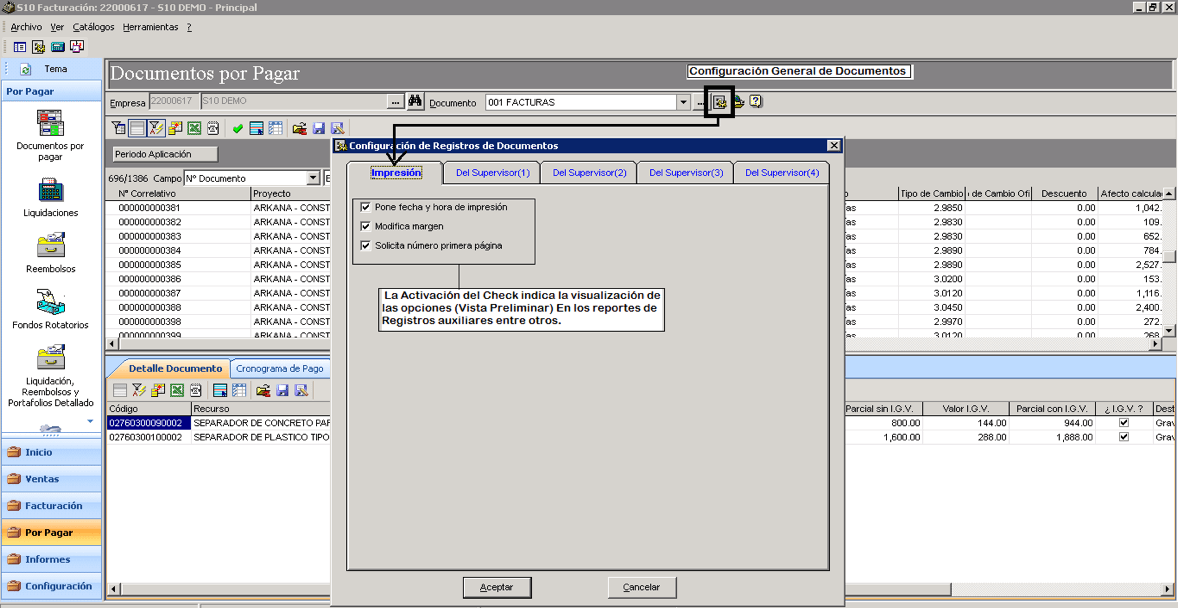
Task: Uncheck Pone fecha y hora de impresión
Action: pyautogui.click(x=366, y=207)
